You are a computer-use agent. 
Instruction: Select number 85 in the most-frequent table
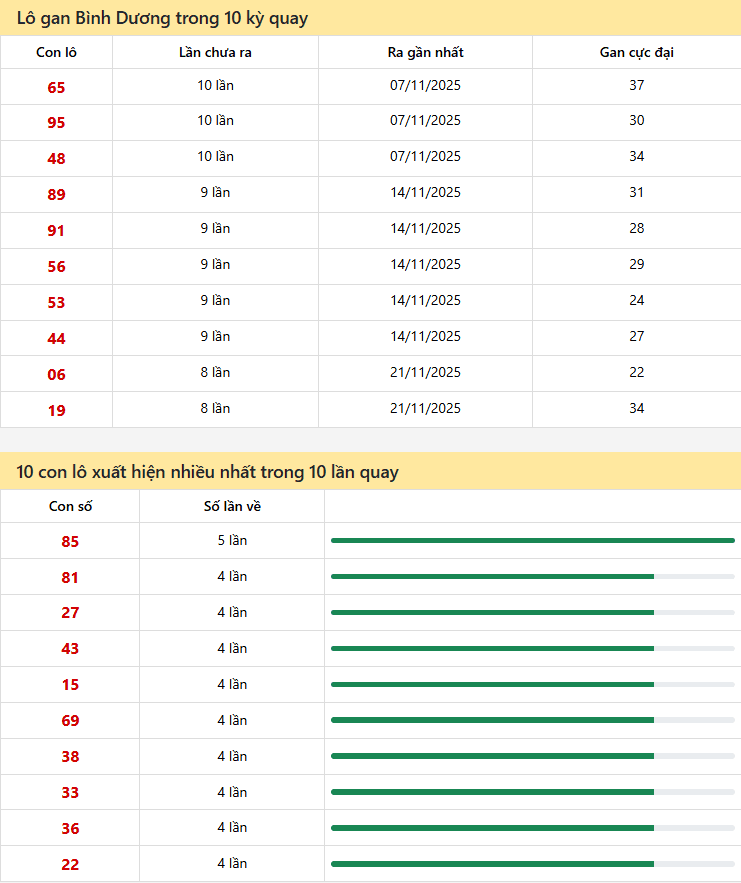(x=70, y=541)
